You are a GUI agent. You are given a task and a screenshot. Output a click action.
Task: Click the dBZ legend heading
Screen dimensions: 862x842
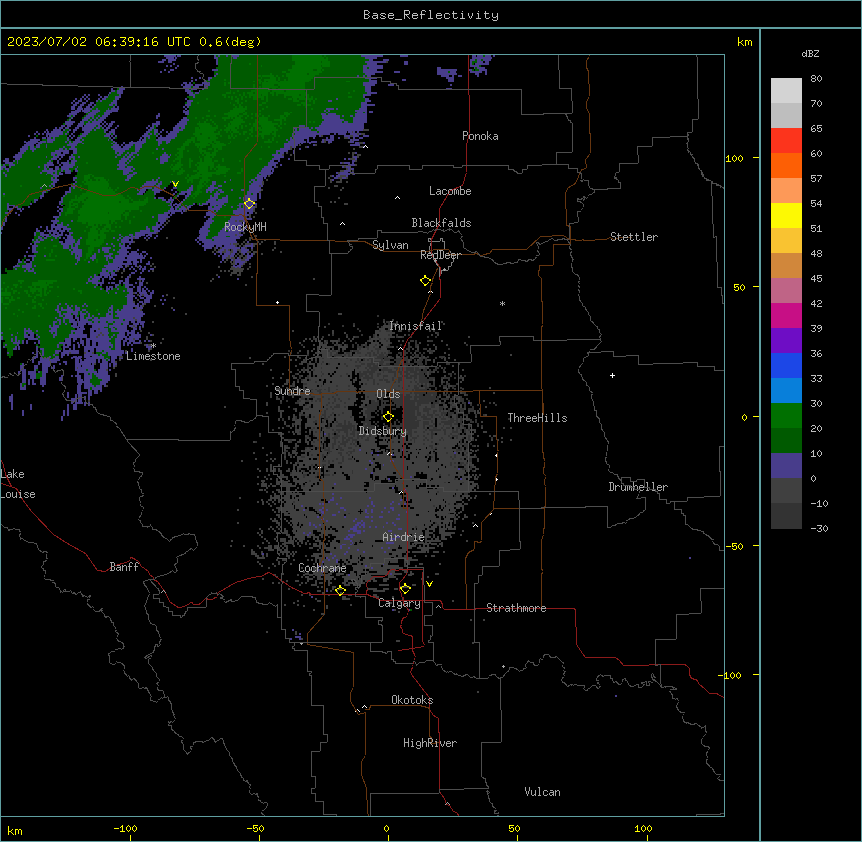[810, 53]
